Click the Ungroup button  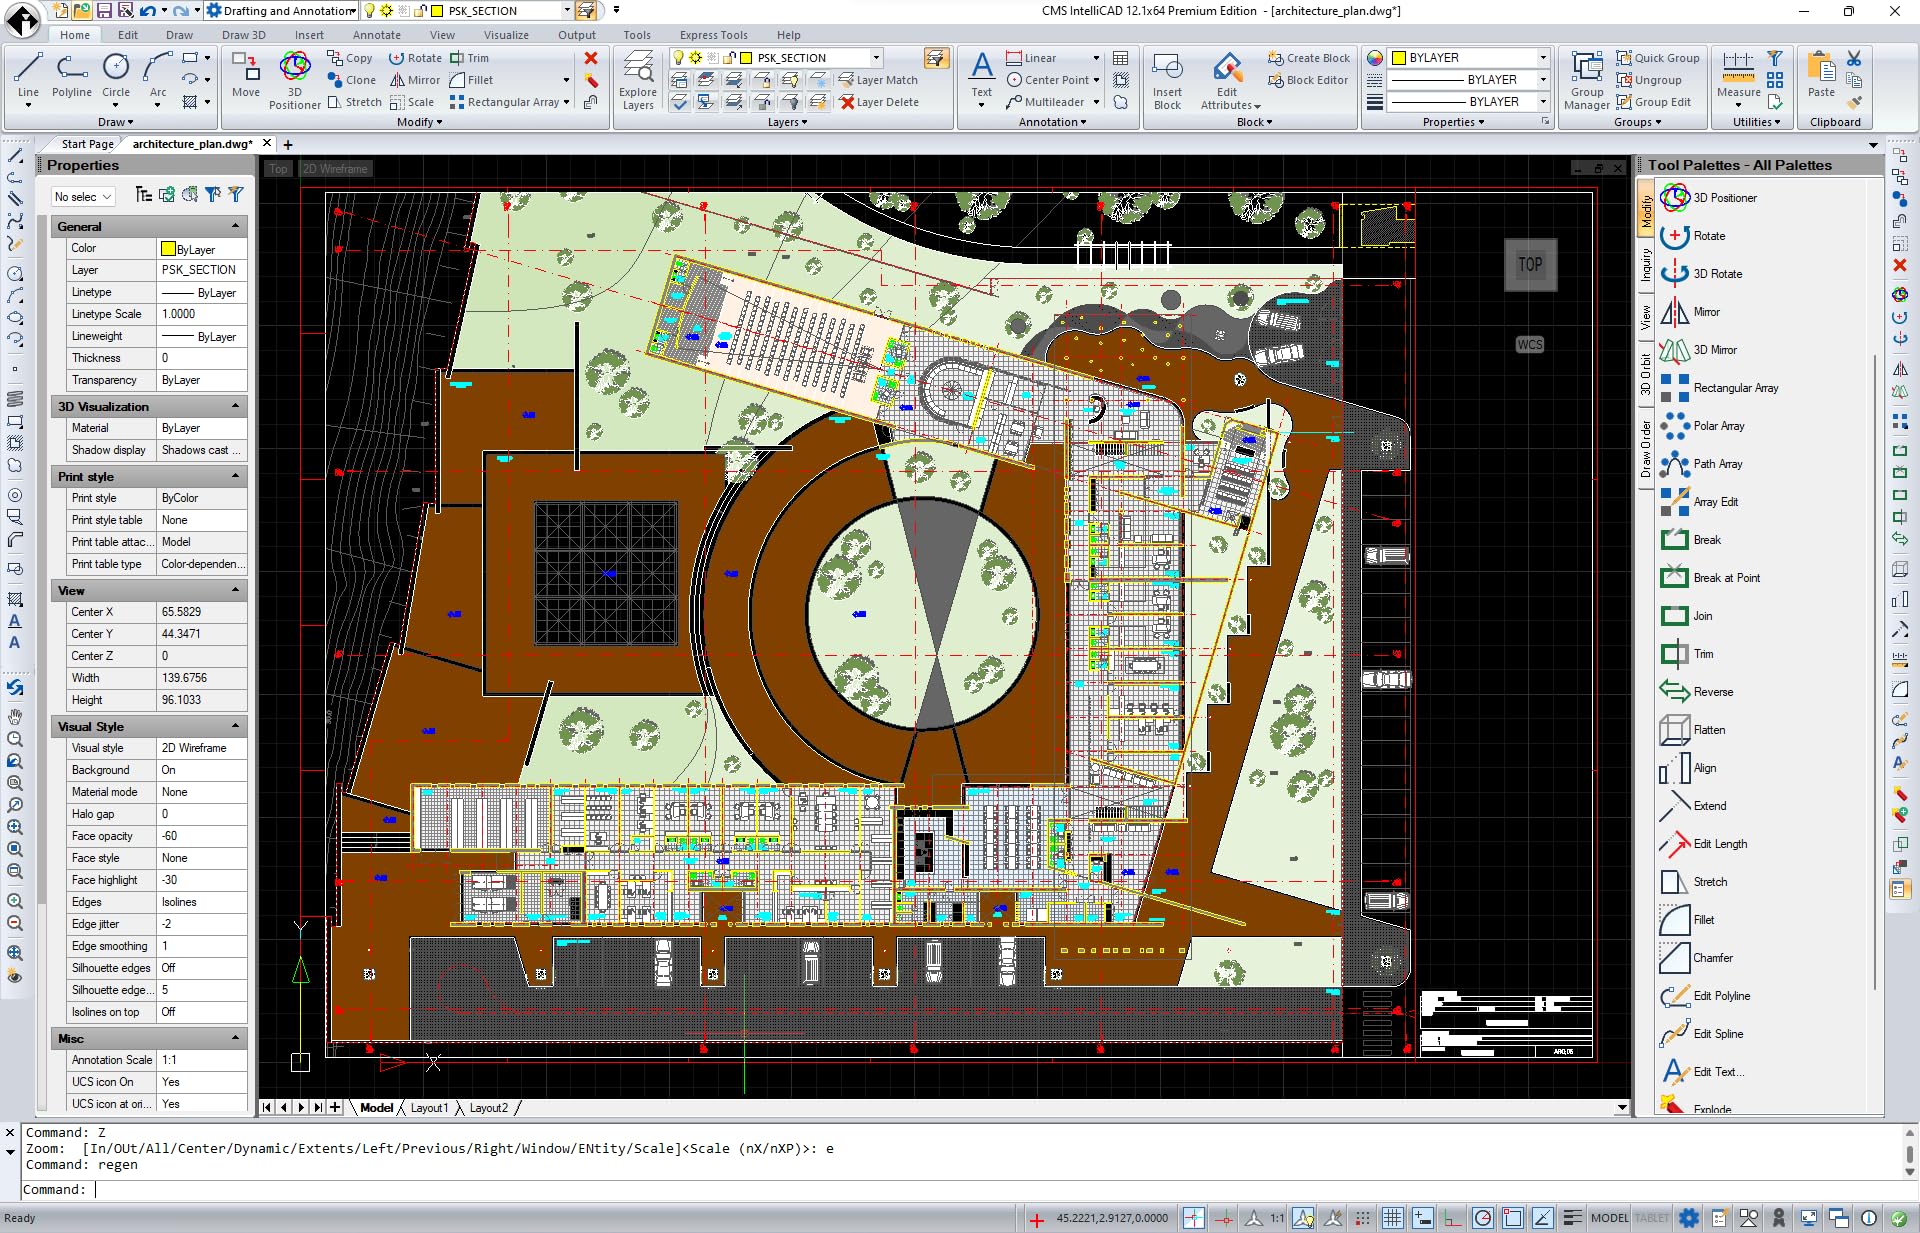coord(1650,80)
